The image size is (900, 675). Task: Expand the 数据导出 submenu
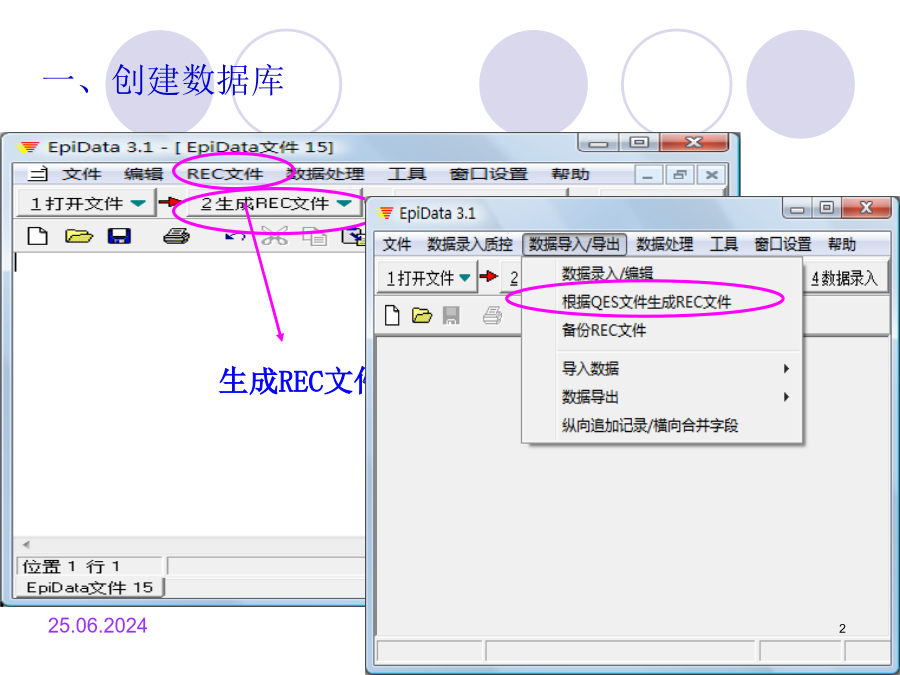pos(786,397)
